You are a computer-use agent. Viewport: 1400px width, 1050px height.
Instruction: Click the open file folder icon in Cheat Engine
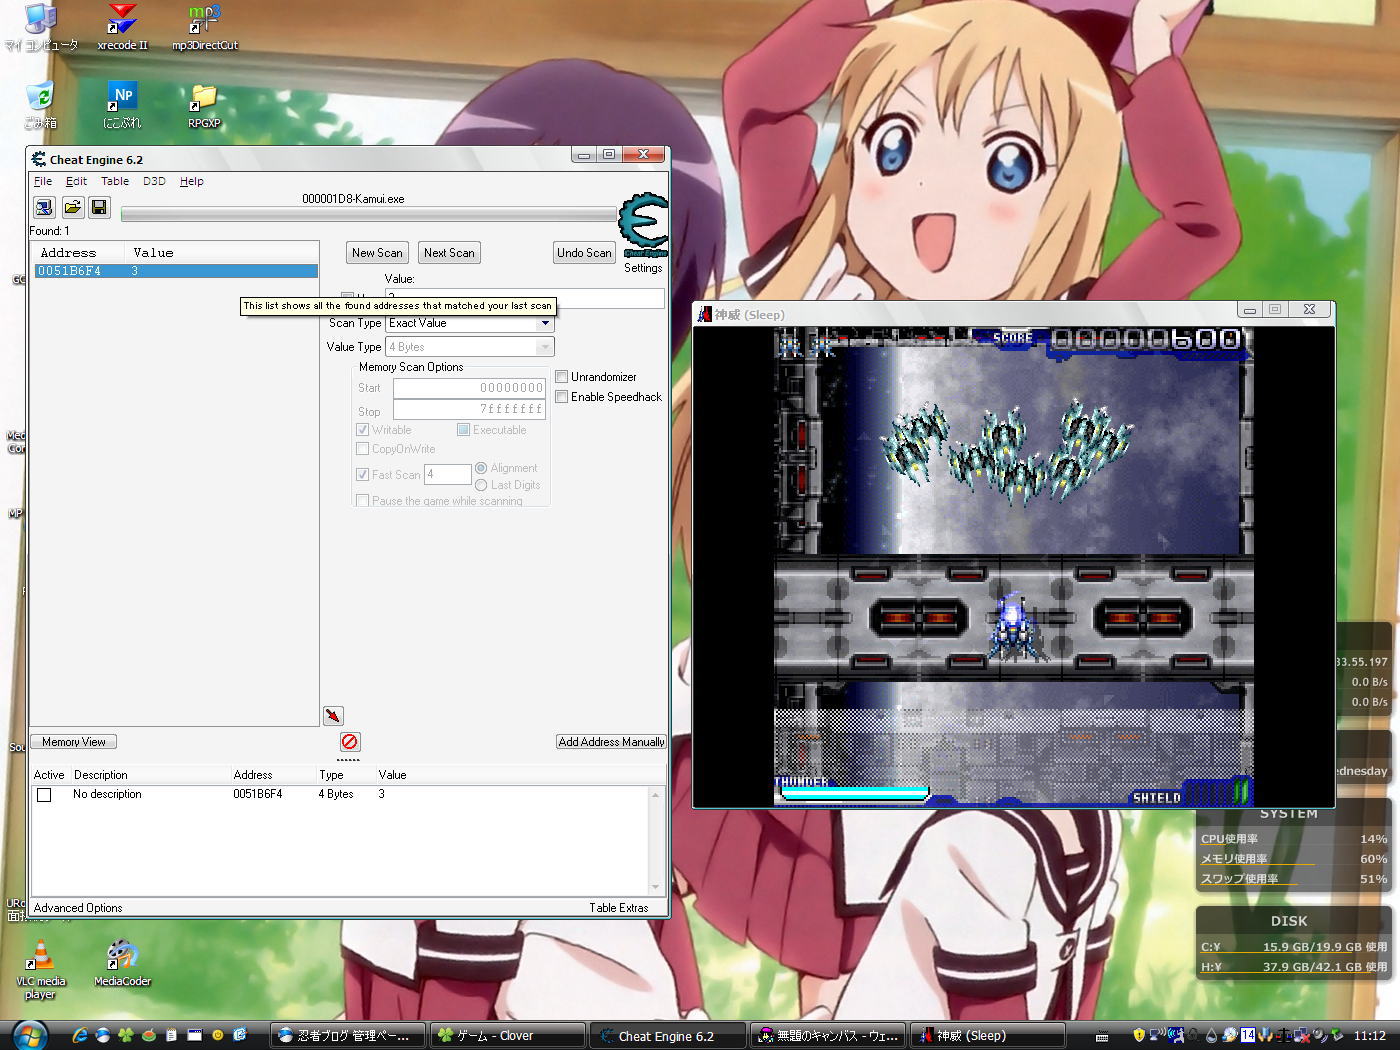pyautogui.click(x=72, y=207)
